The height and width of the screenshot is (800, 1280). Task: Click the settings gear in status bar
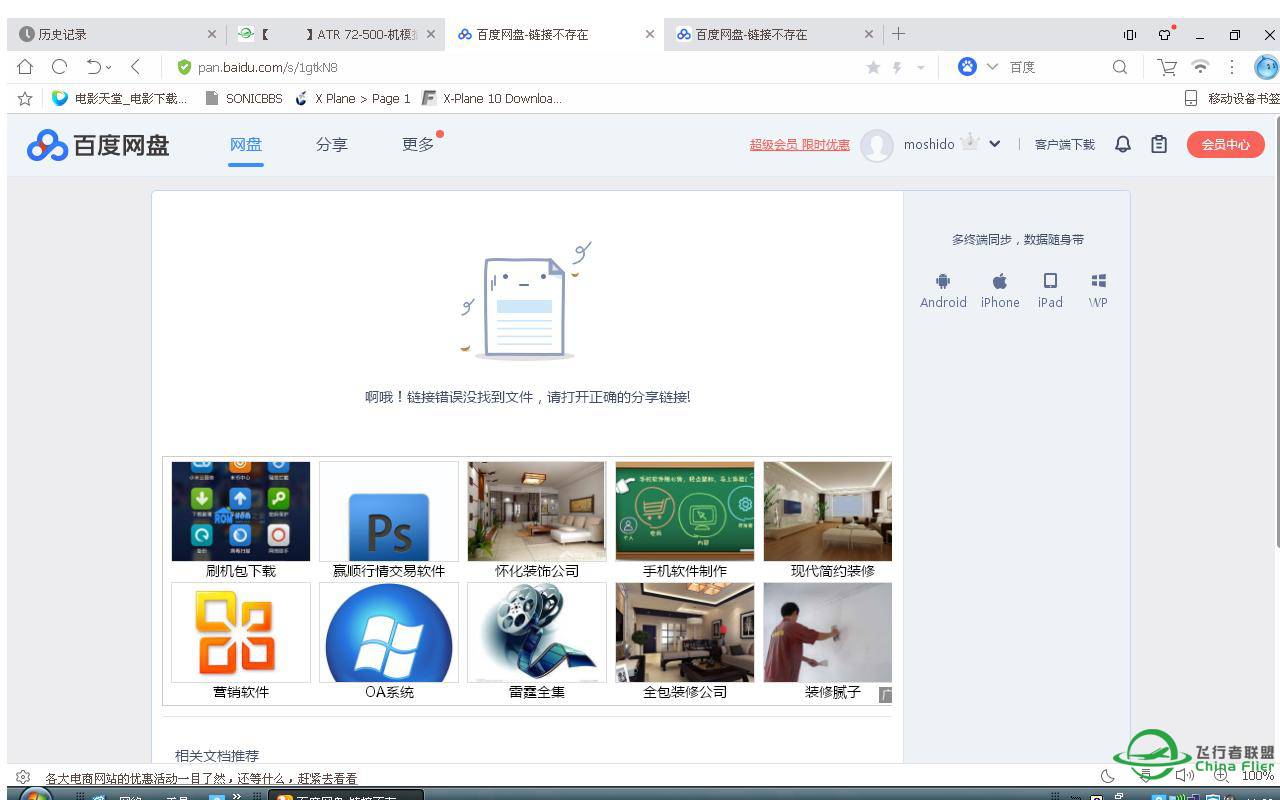pos(23,777)
